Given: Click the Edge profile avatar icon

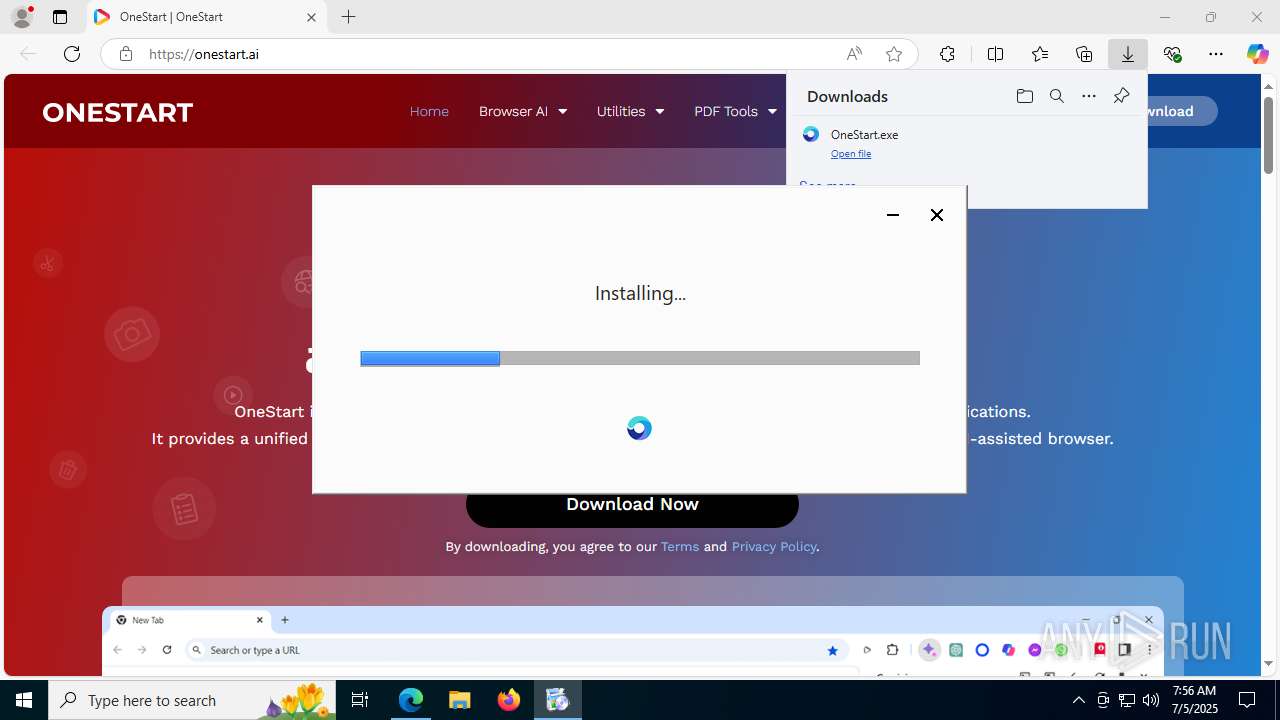Looking at the screenshot, I should coord(22,17).
